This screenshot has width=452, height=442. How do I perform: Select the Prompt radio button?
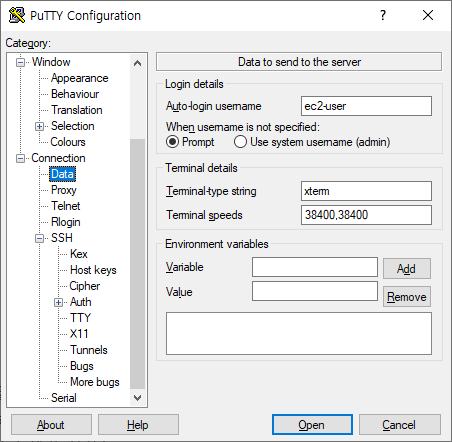pyautogui.click(x=172, y=142)
